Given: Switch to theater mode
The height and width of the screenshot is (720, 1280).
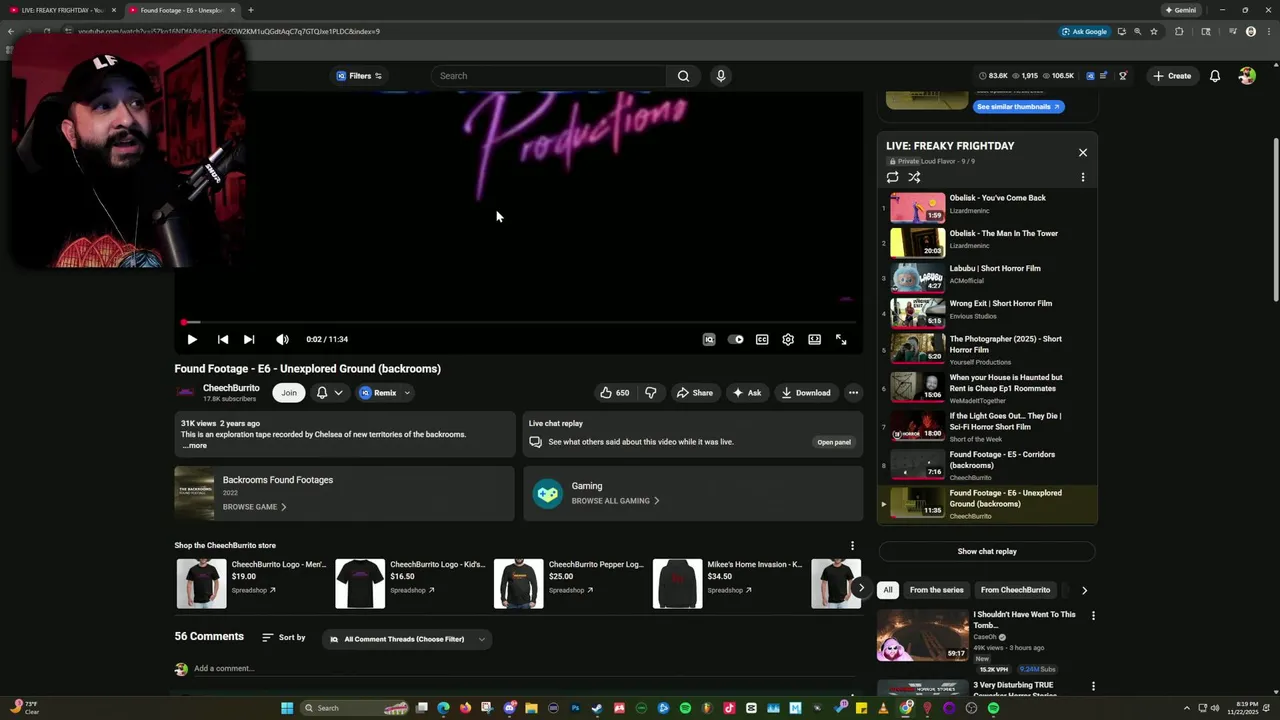Looking at the screenshot, I should click(x=815, y=340).
